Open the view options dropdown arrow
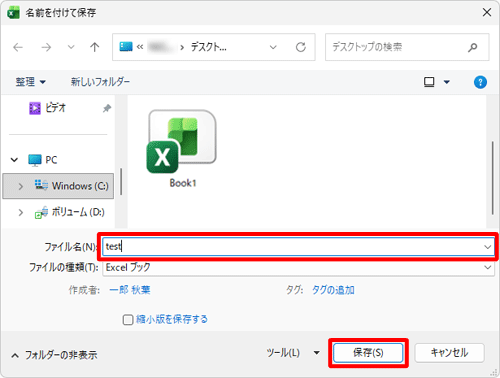 447,82
